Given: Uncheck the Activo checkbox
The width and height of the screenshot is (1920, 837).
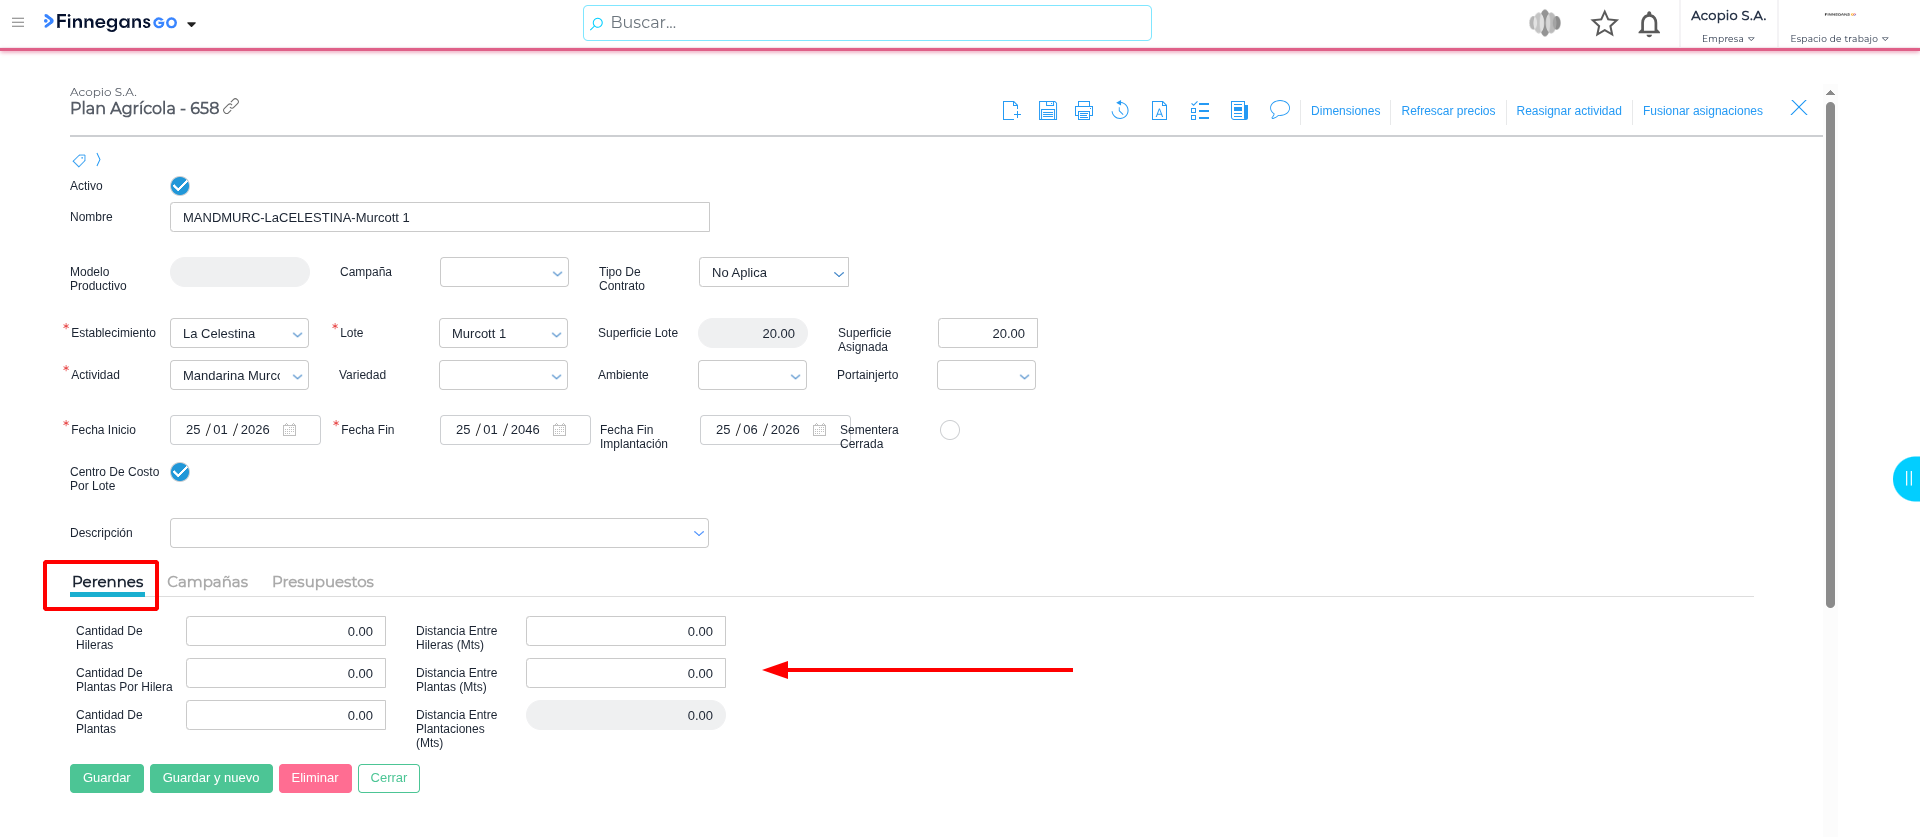Looking at the screenshot, I should click(x=180, y=186).
